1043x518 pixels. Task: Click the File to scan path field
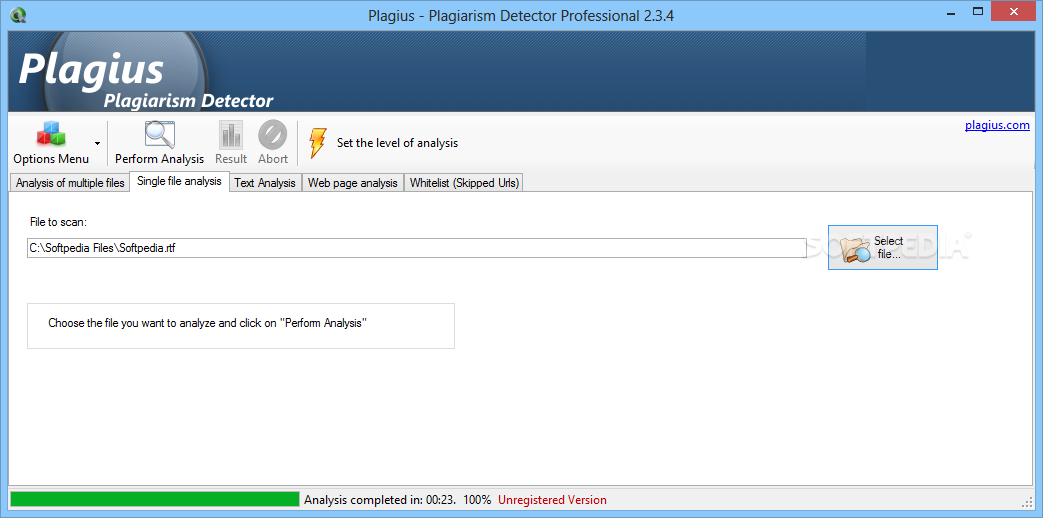(x=416, y=248)
